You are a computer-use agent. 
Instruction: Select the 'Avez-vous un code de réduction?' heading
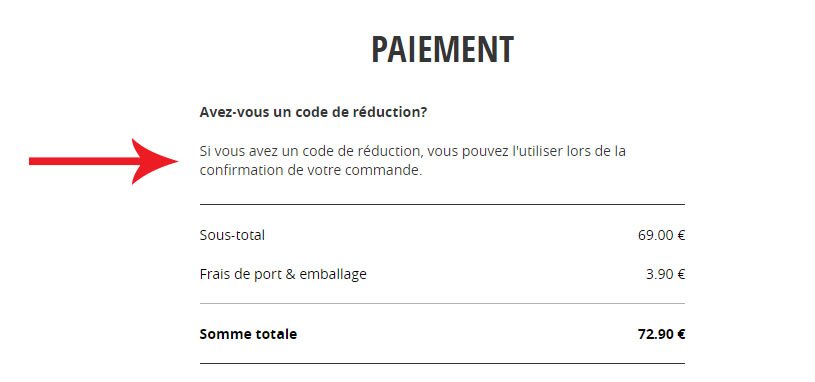point(313,112)
